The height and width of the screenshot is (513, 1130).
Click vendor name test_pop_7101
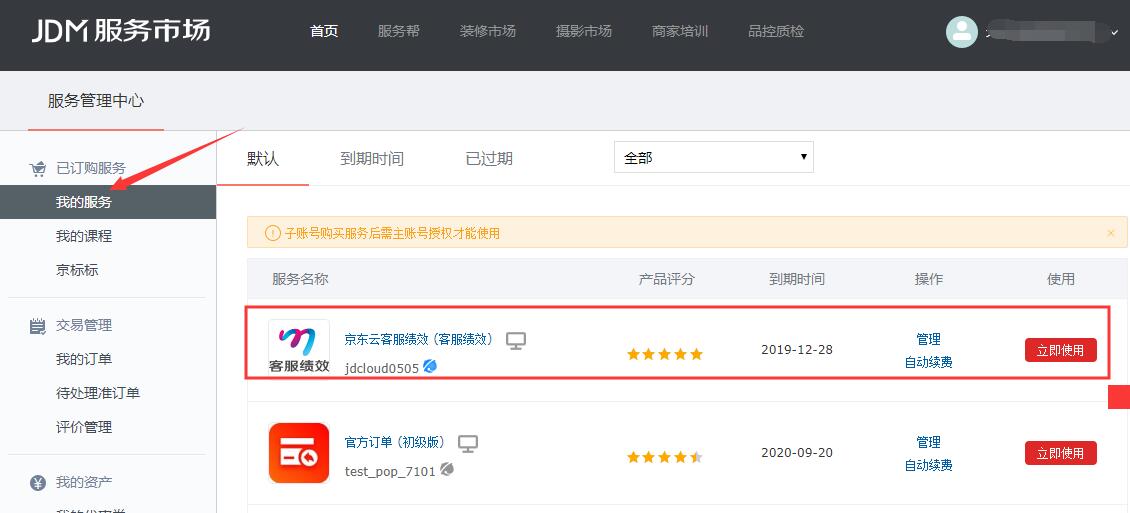point(391,471)
